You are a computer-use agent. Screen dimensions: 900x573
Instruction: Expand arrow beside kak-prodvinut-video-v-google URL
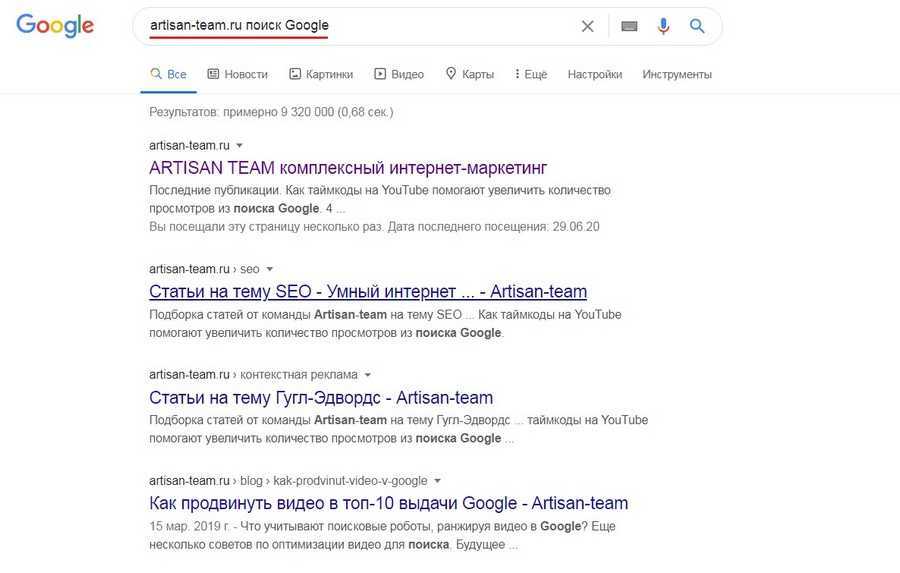pos(438,481)
